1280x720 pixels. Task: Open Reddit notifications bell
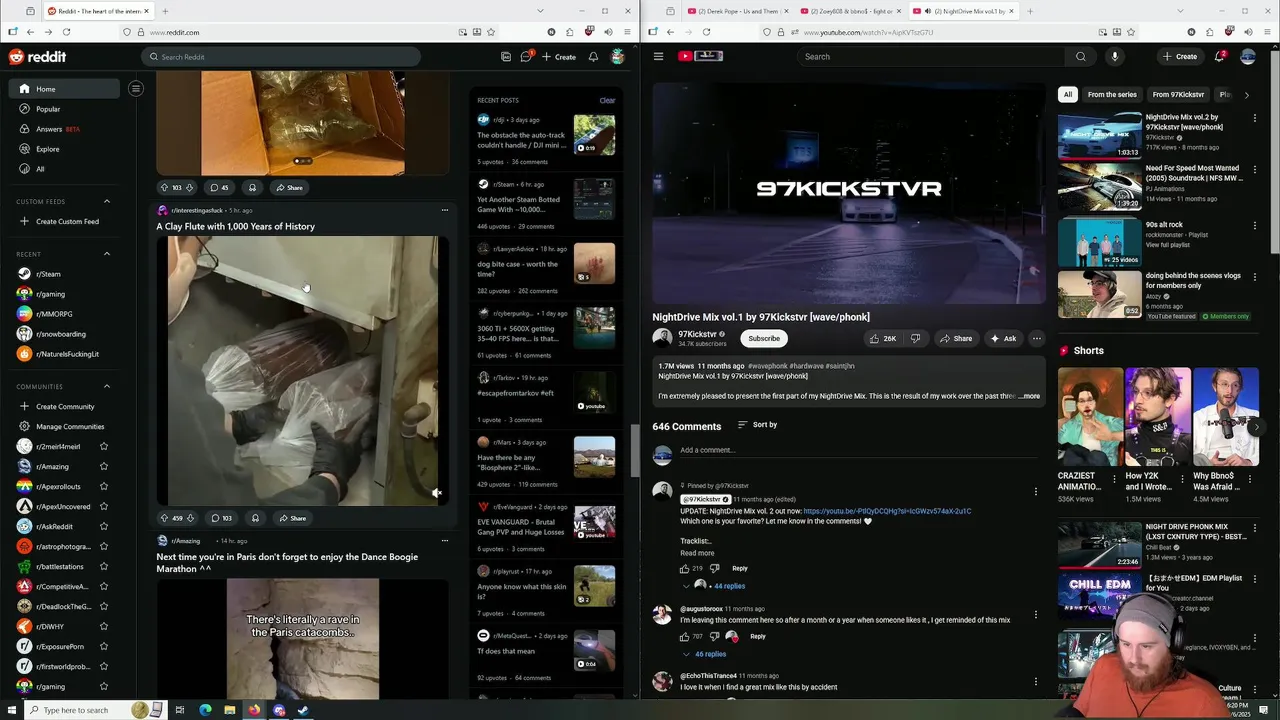tap(593, 57)
